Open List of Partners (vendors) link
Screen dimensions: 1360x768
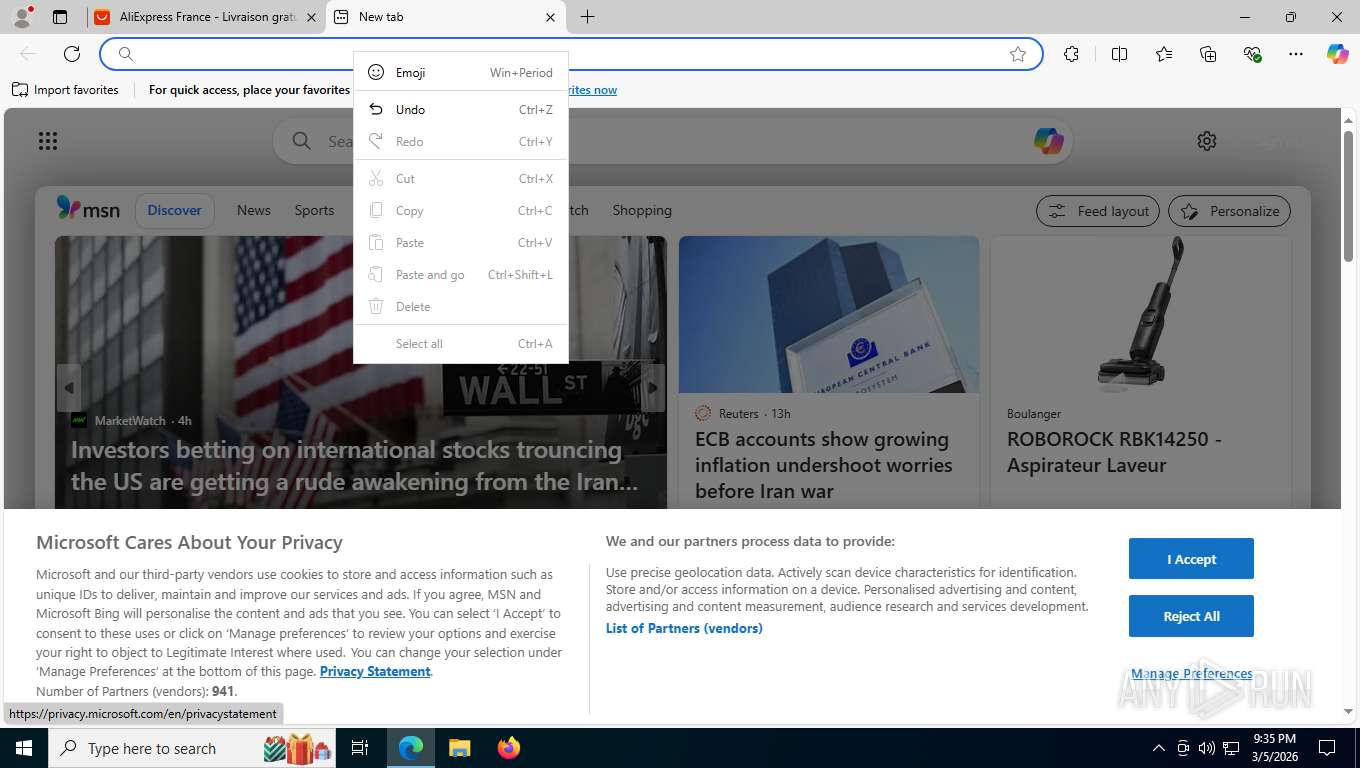pos(684,628)
